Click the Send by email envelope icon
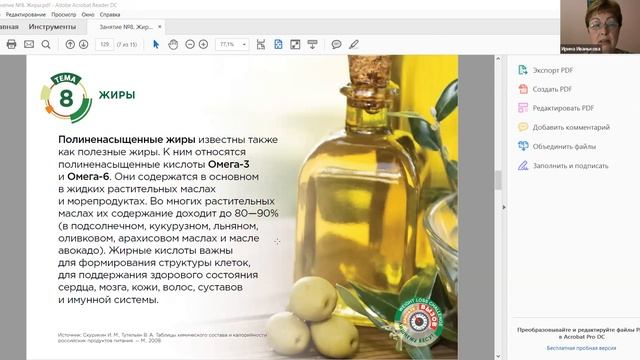 tap(29, 44)
